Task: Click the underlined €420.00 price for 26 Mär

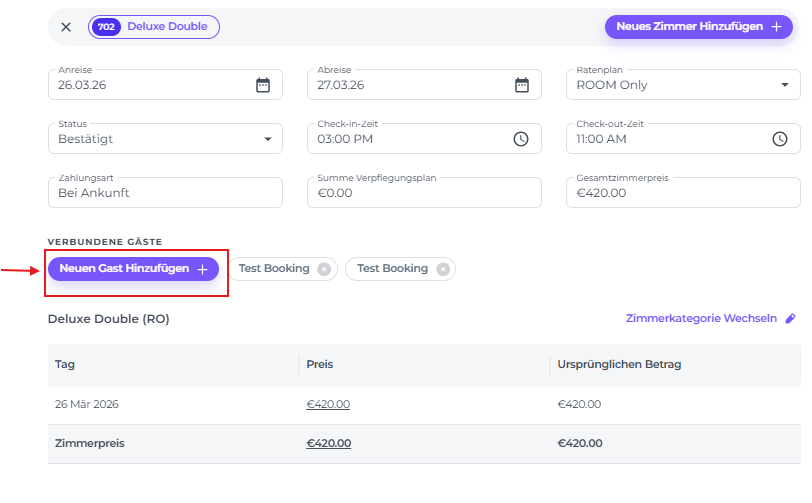Action: (328, 405)
